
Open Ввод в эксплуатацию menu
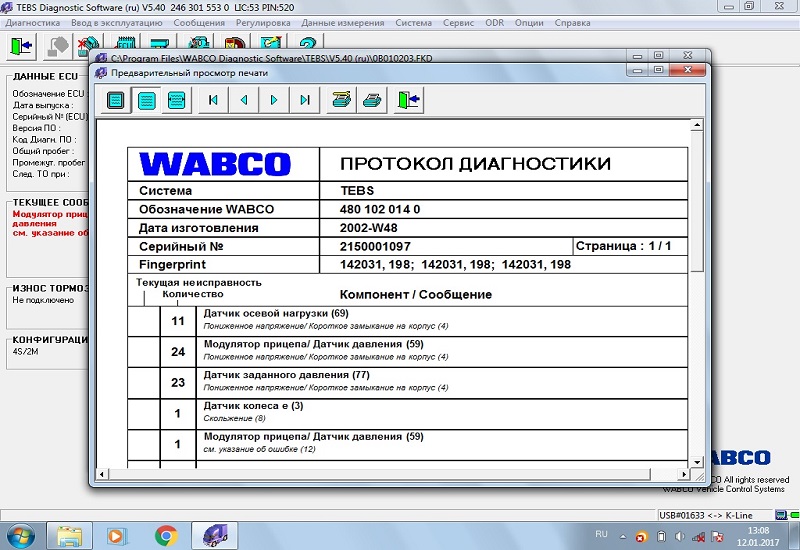click(117, 23)
